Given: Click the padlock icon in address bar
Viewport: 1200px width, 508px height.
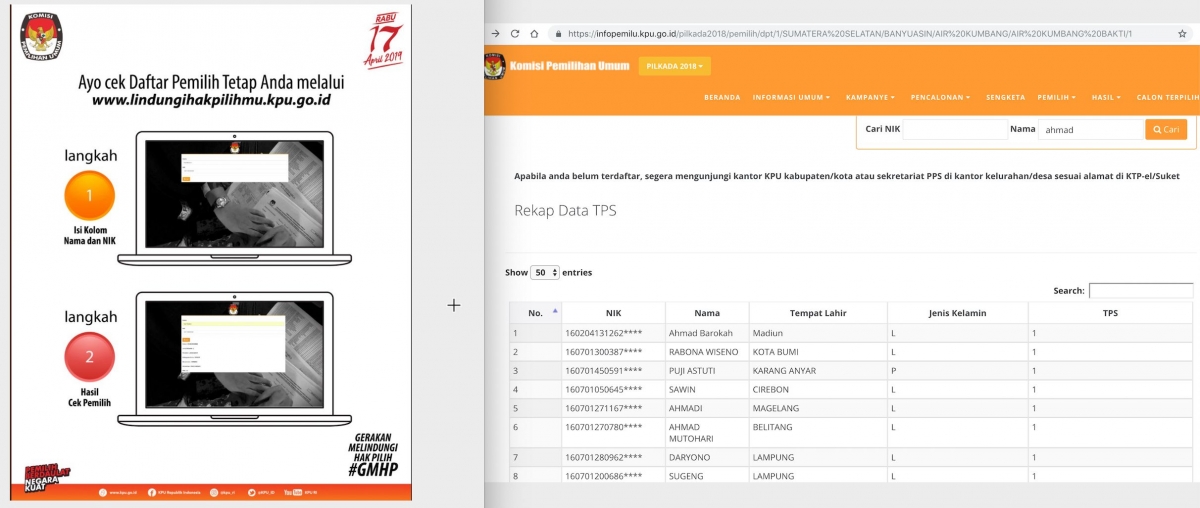Looking at the screenshot, I should tap(558, 33).
